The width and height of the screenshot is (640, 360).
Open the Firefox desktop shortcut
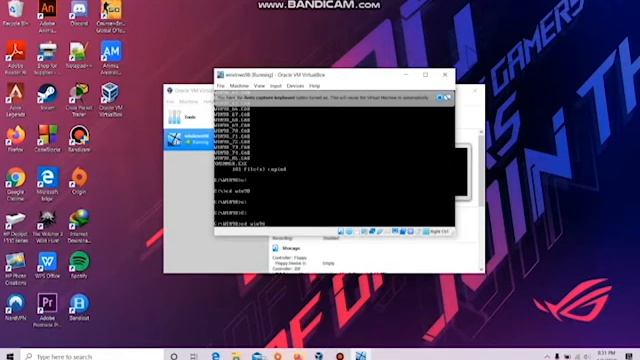(16, 139)
